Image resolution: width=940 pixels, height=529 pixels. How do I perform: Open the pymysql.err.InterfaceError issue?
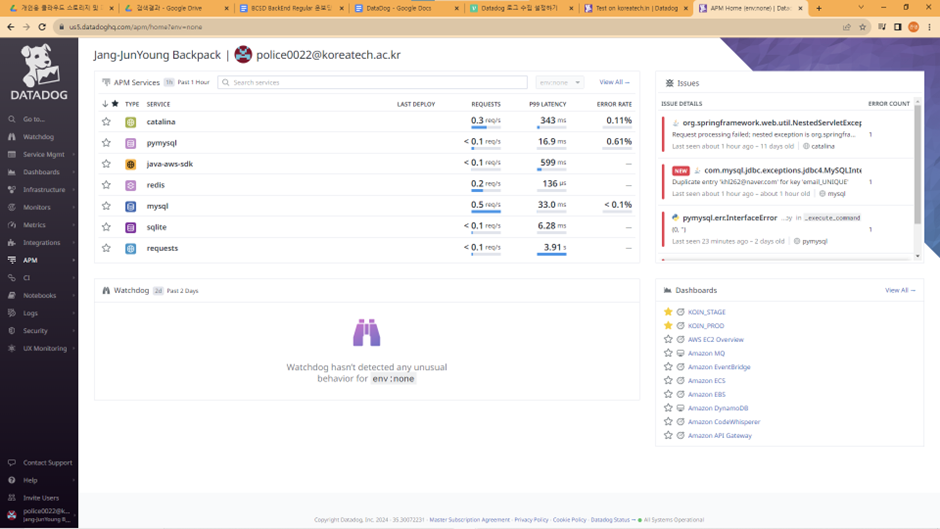coord(730,218)
